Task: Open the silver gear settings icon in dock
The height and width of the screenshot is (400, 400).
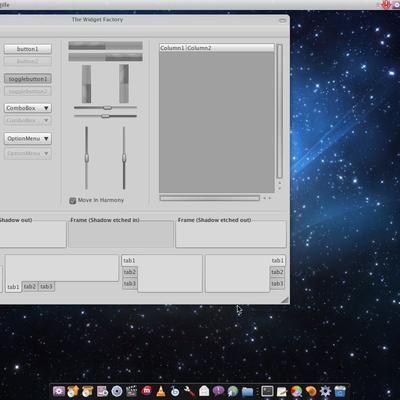Action: coord(325,391)
